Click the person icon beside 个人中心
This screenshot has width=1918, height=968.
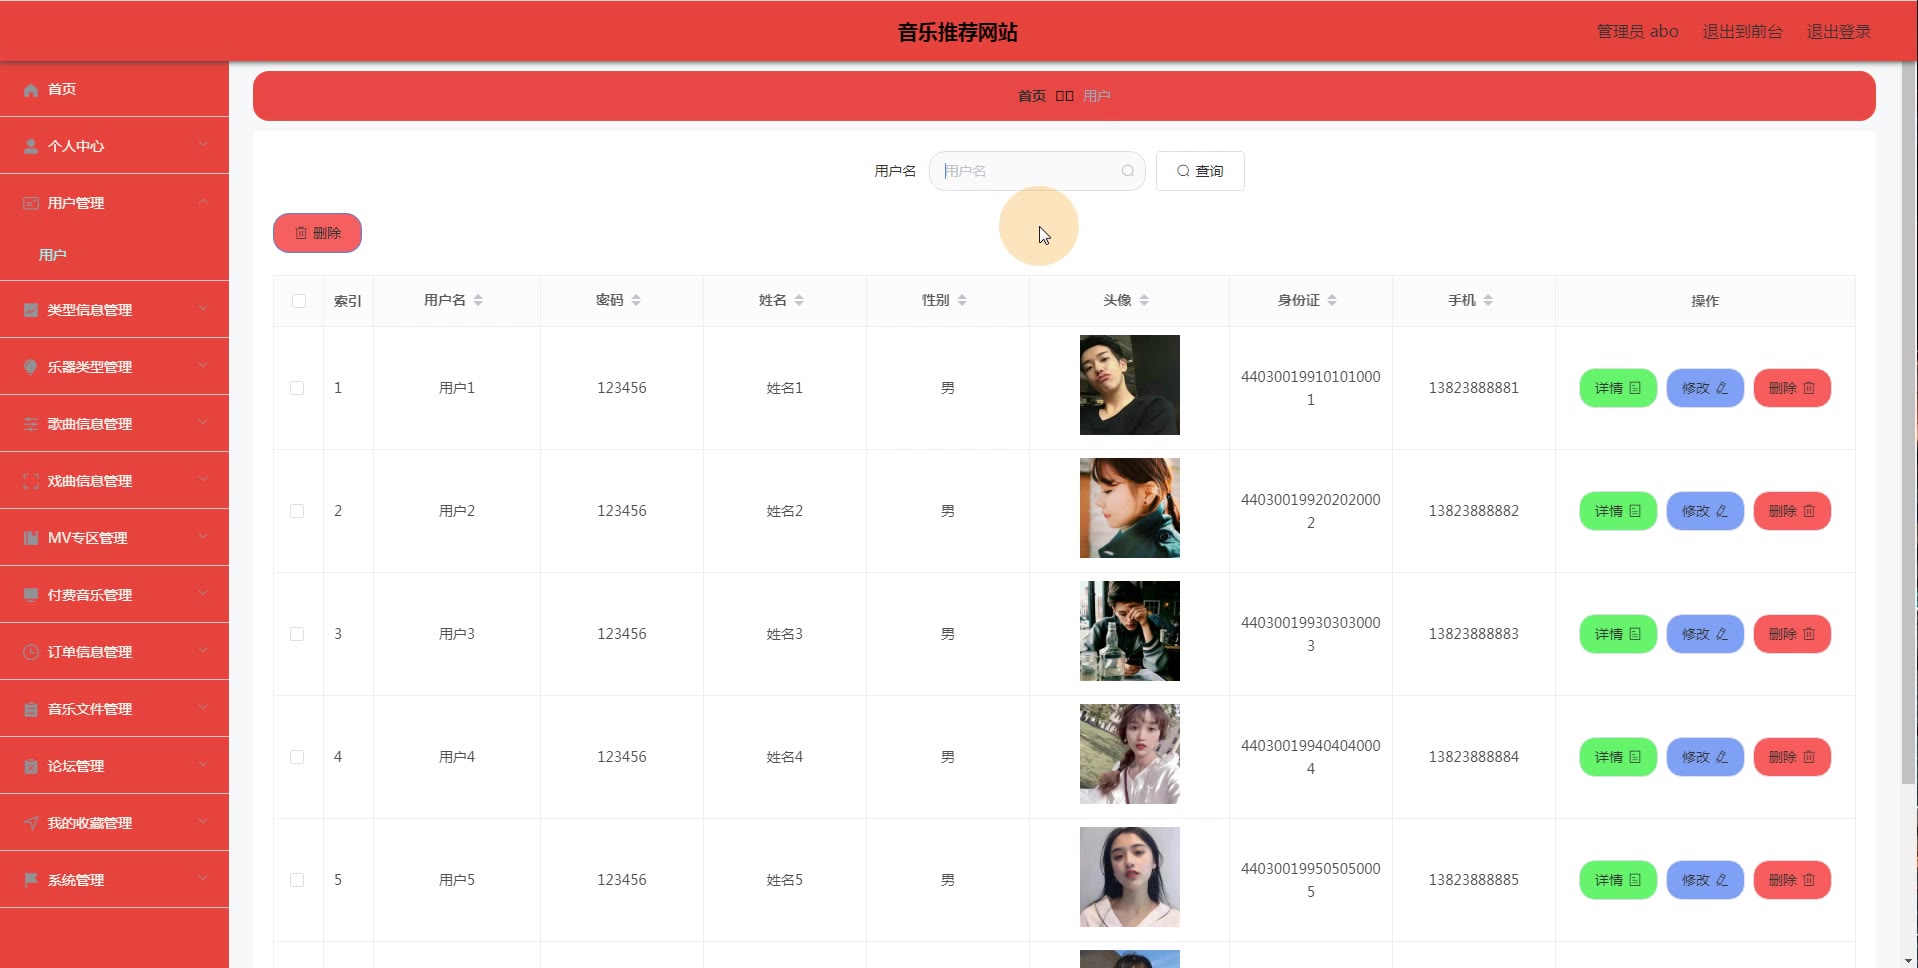[31, 147]
